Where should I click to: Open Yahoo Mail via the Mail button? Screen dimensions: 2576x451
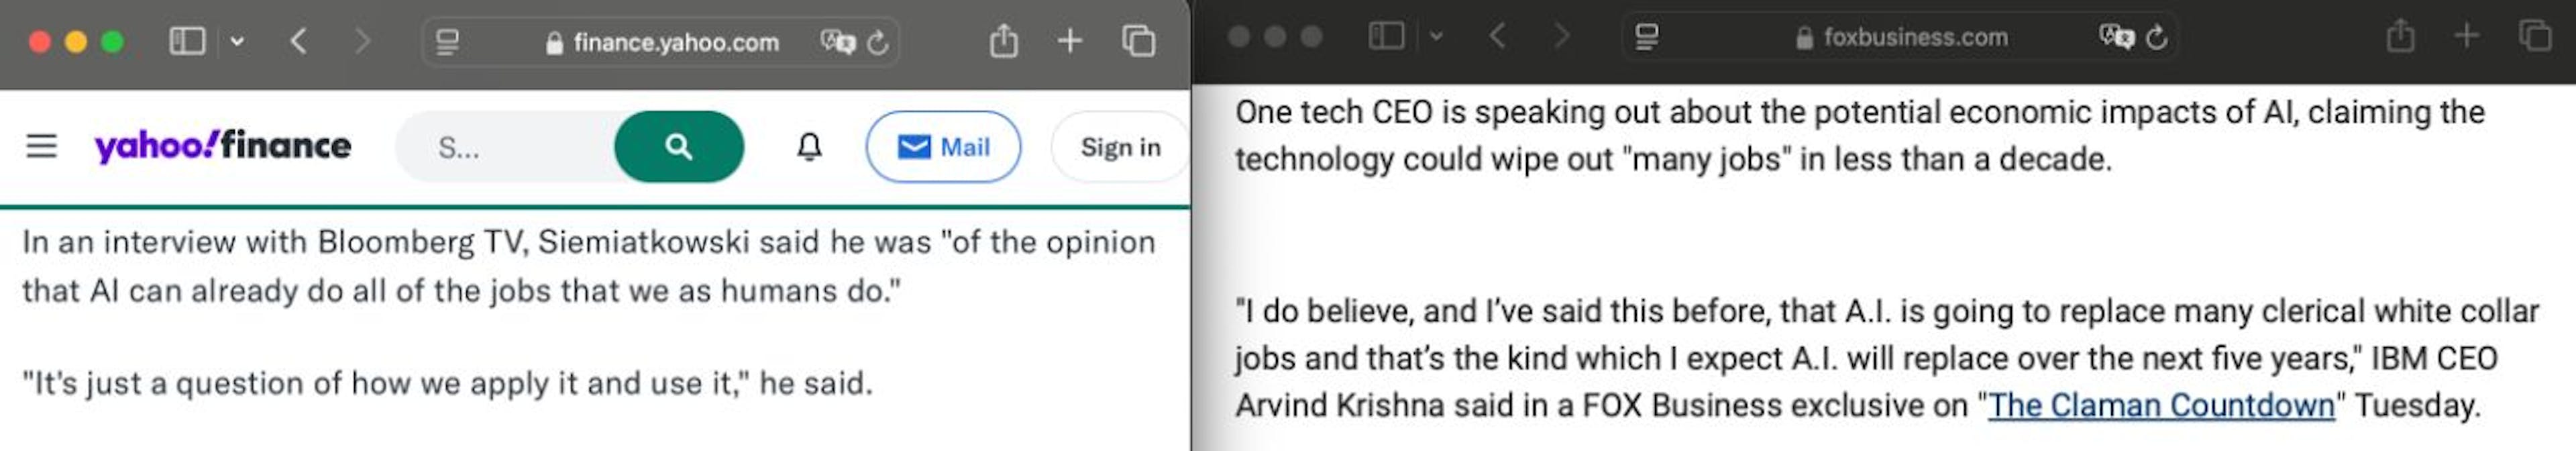[944, 146]
